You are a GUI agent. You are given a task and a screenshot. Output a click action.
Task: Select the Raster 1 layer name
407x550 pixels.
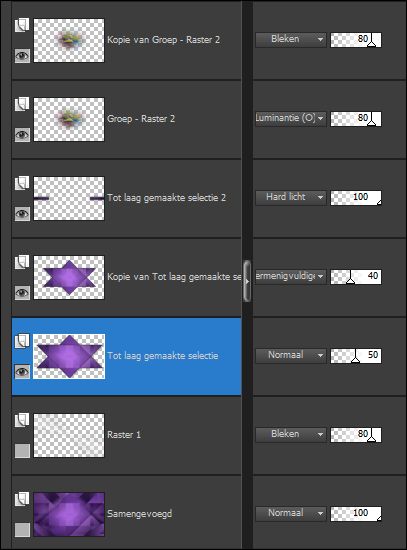tap(124, 435)
